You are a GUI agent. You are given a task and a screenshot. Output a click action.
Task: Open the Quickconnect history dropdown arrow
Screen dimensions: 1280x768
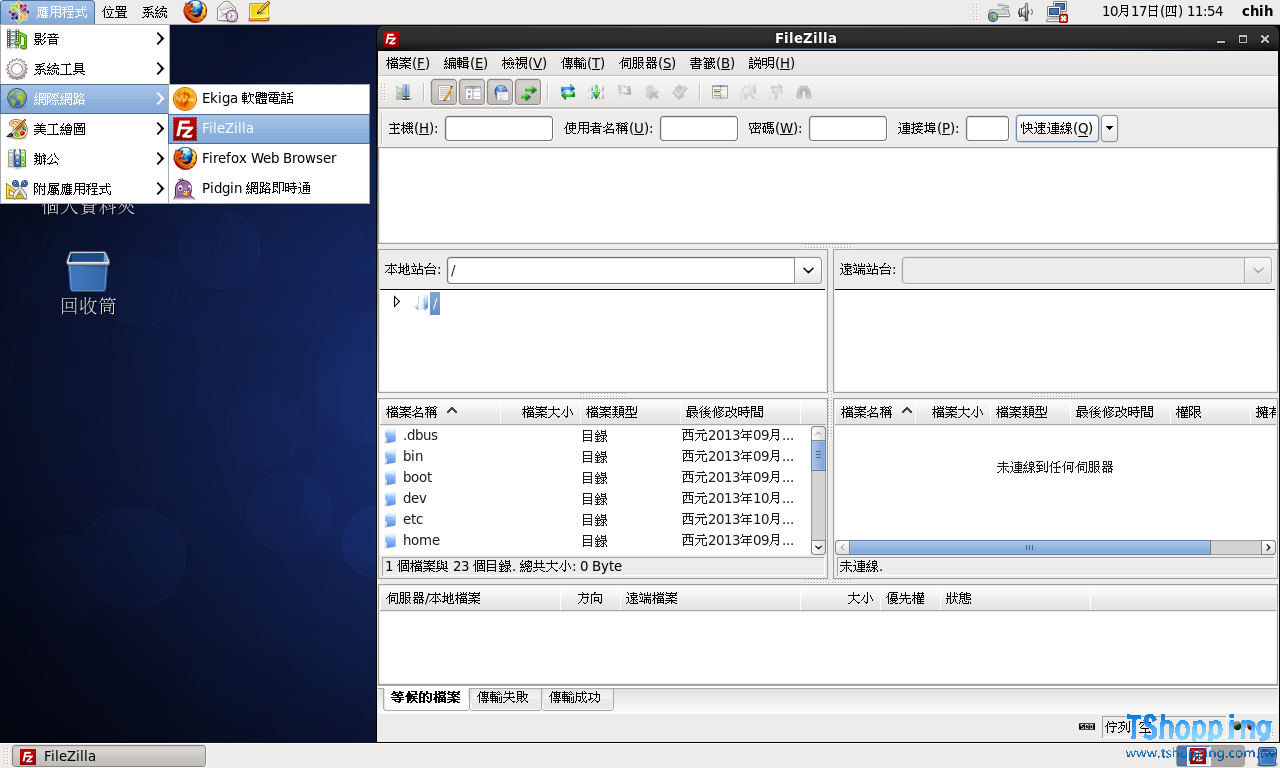coord(1109,129)
